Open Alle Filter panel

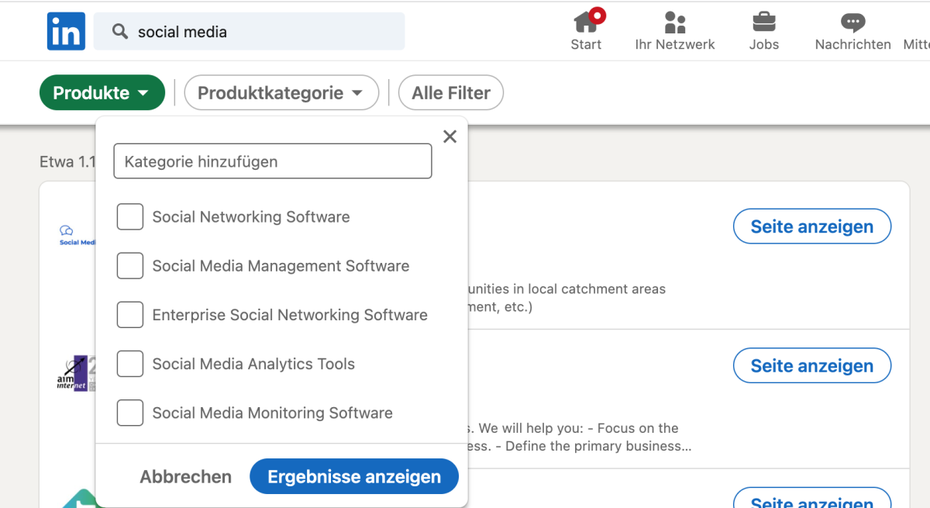[x=451, y=93]
